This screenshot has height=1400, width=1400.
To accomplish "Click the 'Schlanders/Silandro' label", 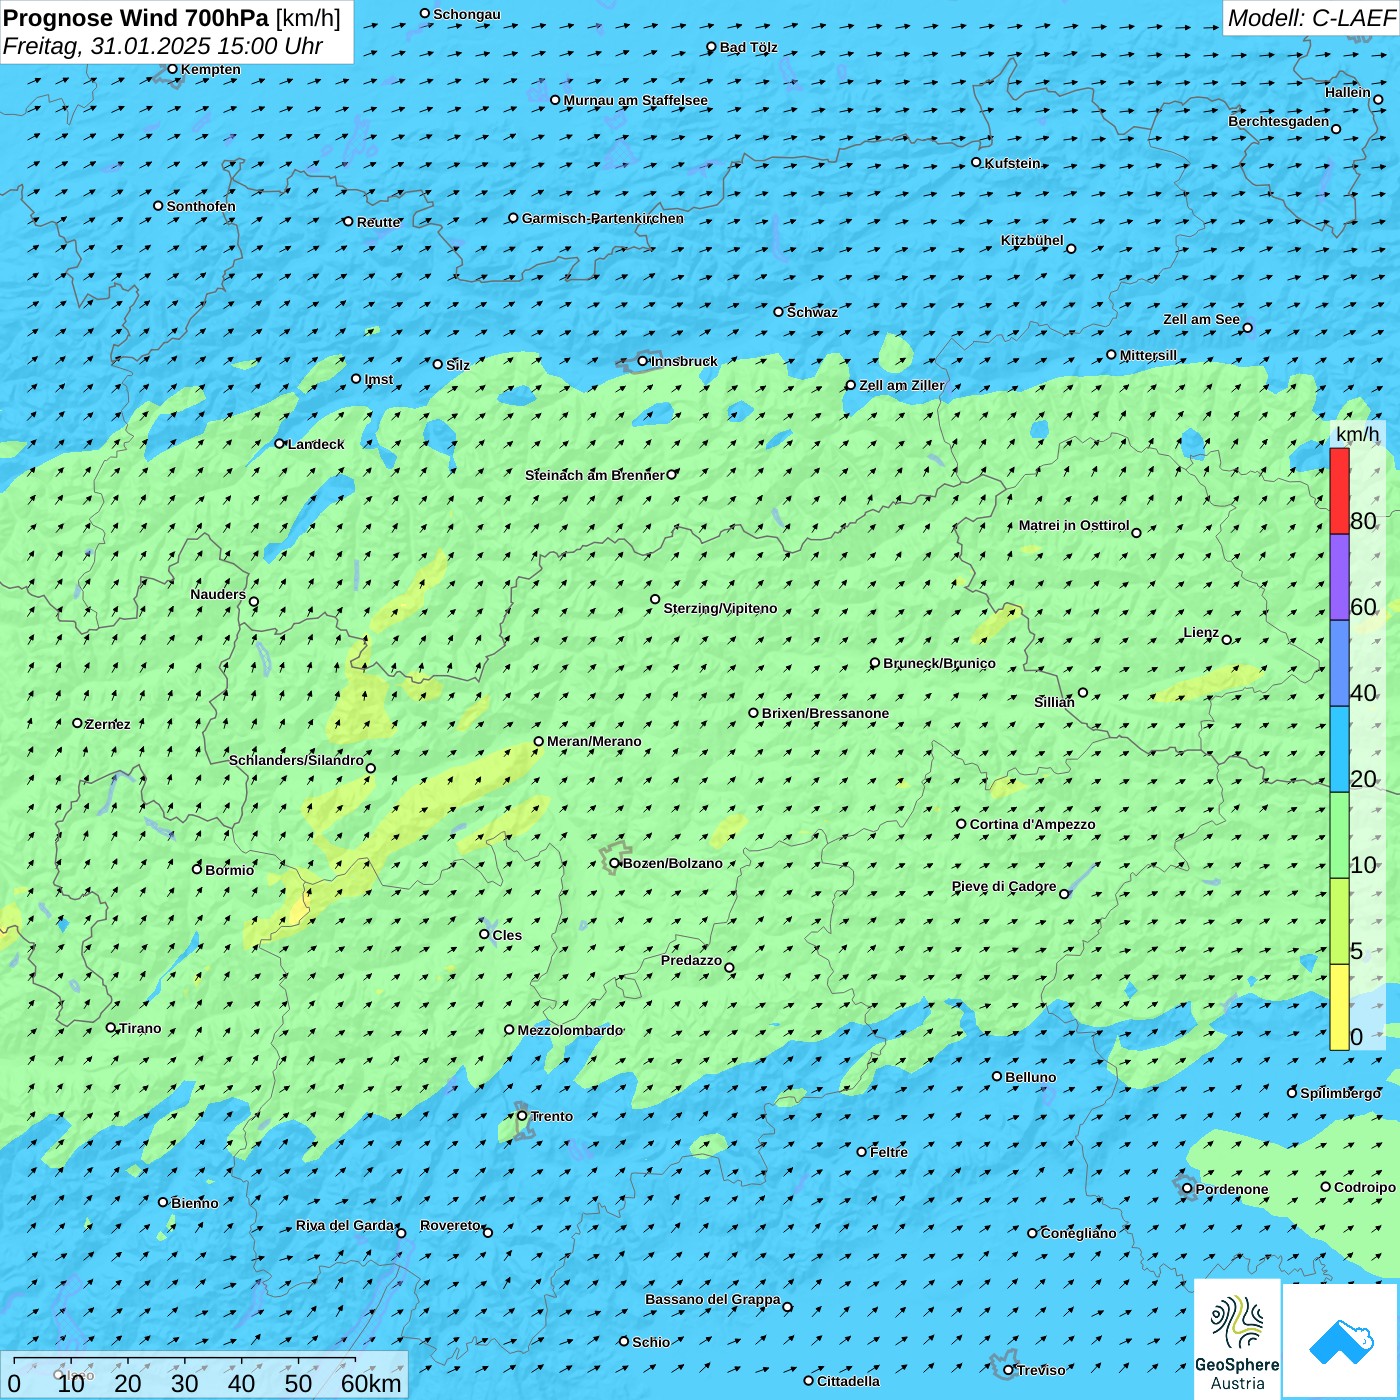I will (x=296, y=760).
